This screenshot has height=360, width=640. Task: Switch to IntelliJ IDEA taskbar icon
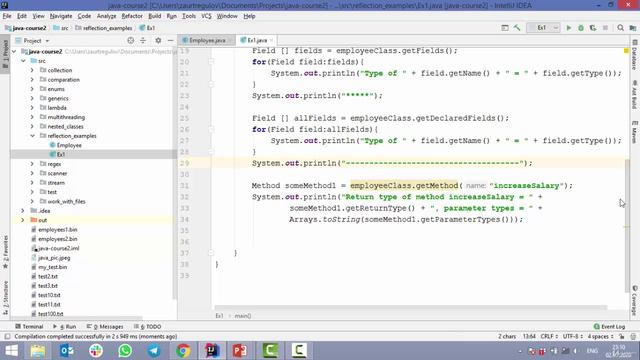[212, 351]
